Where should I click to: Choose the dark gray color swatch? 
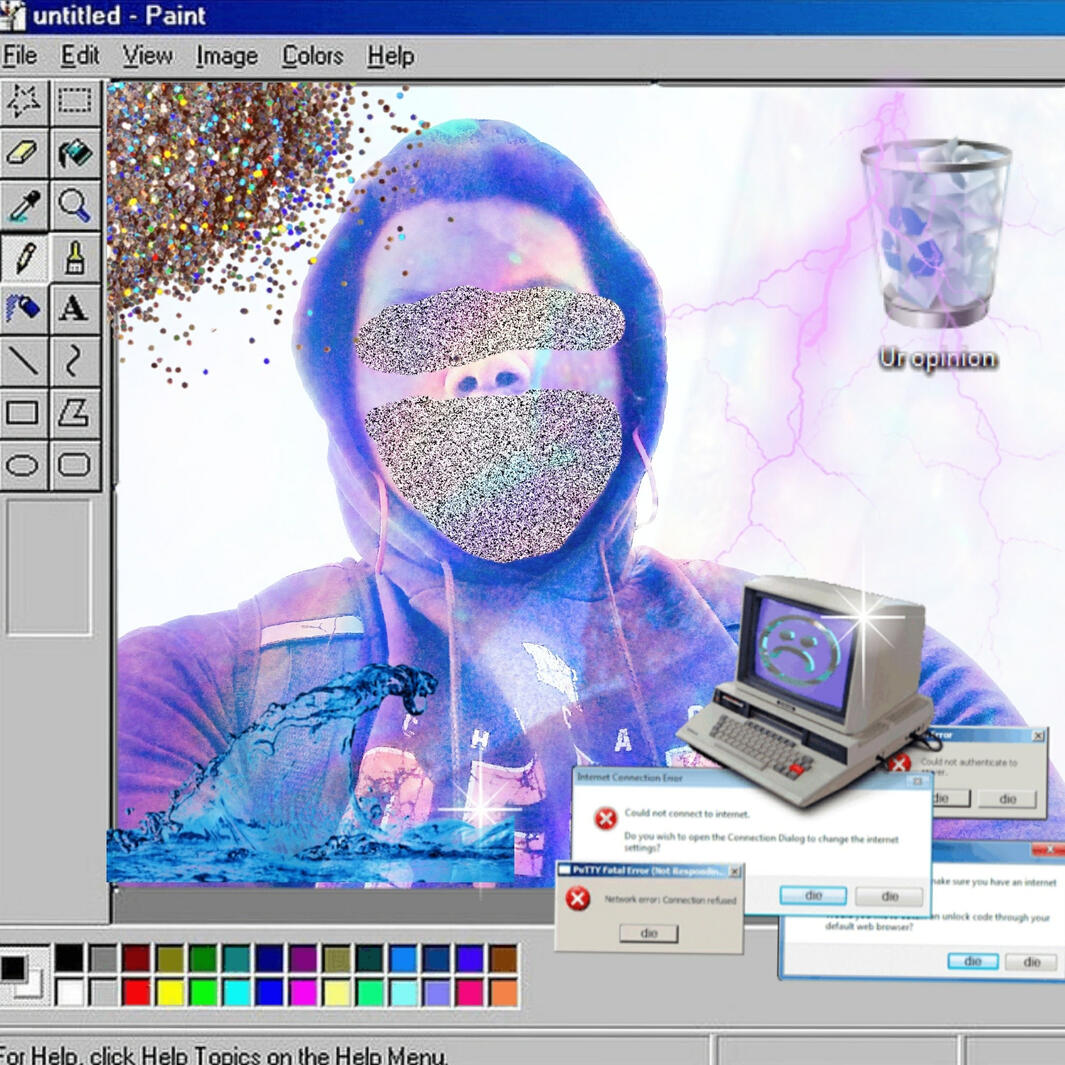(103, 958)
